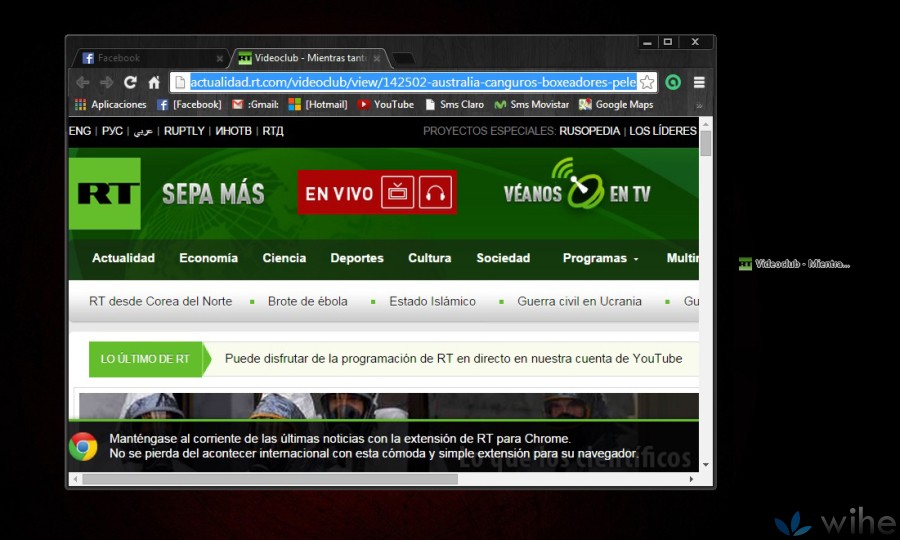
Task: Click the horizontal scrollbar thumb
Action: (x=270, y=479)
